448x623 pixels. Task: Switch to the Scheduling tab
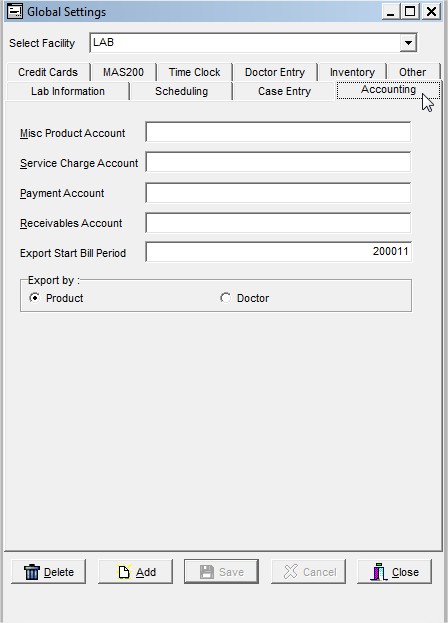[x=182, y=91]
